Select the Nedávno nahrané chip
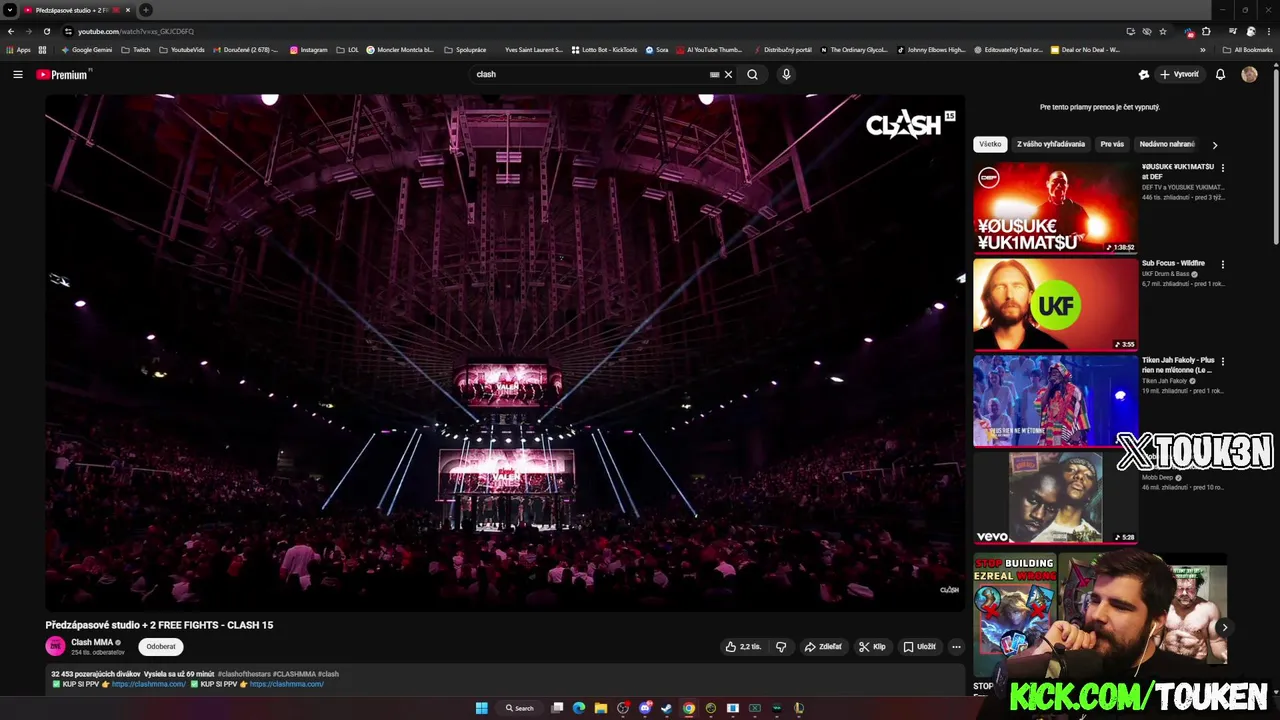 point(1167,144)
